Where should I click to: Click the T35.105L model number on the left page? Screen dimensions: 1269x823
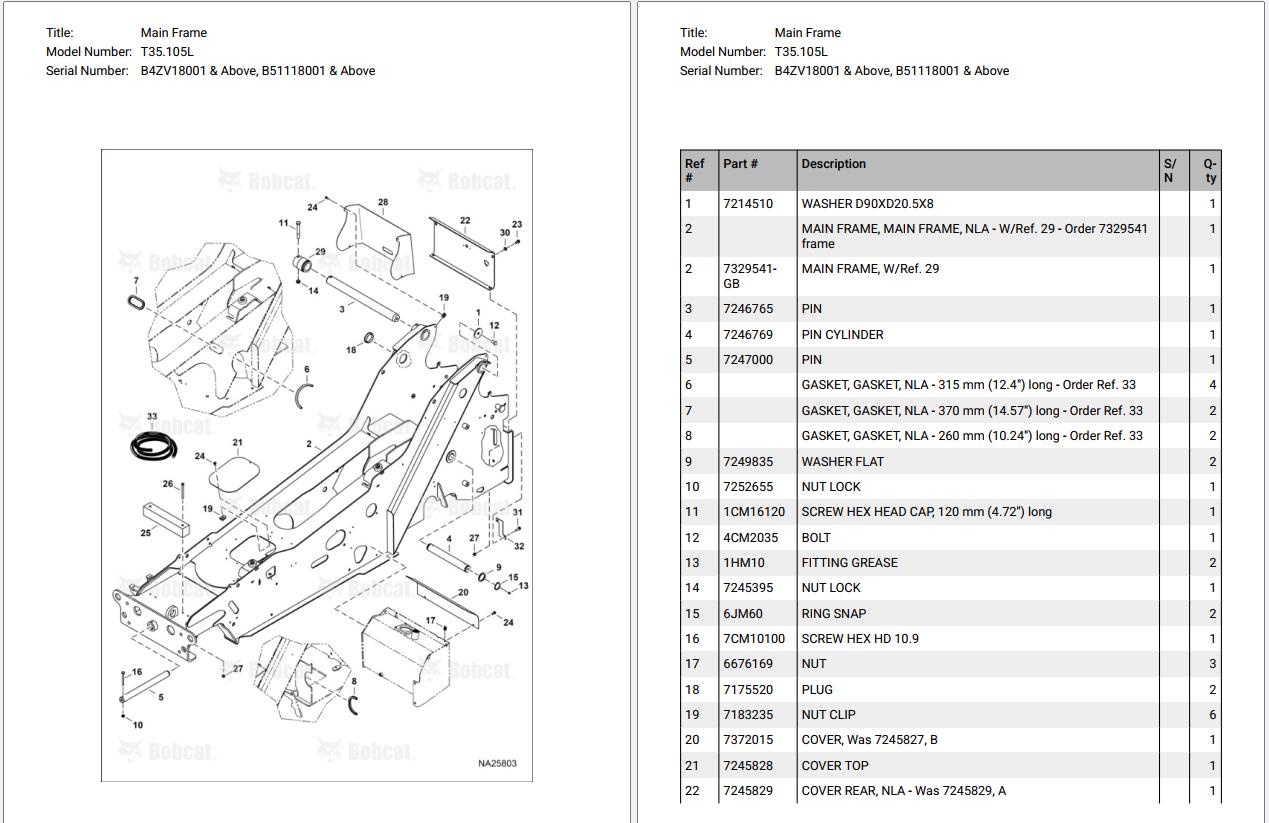tap(167, 52)
